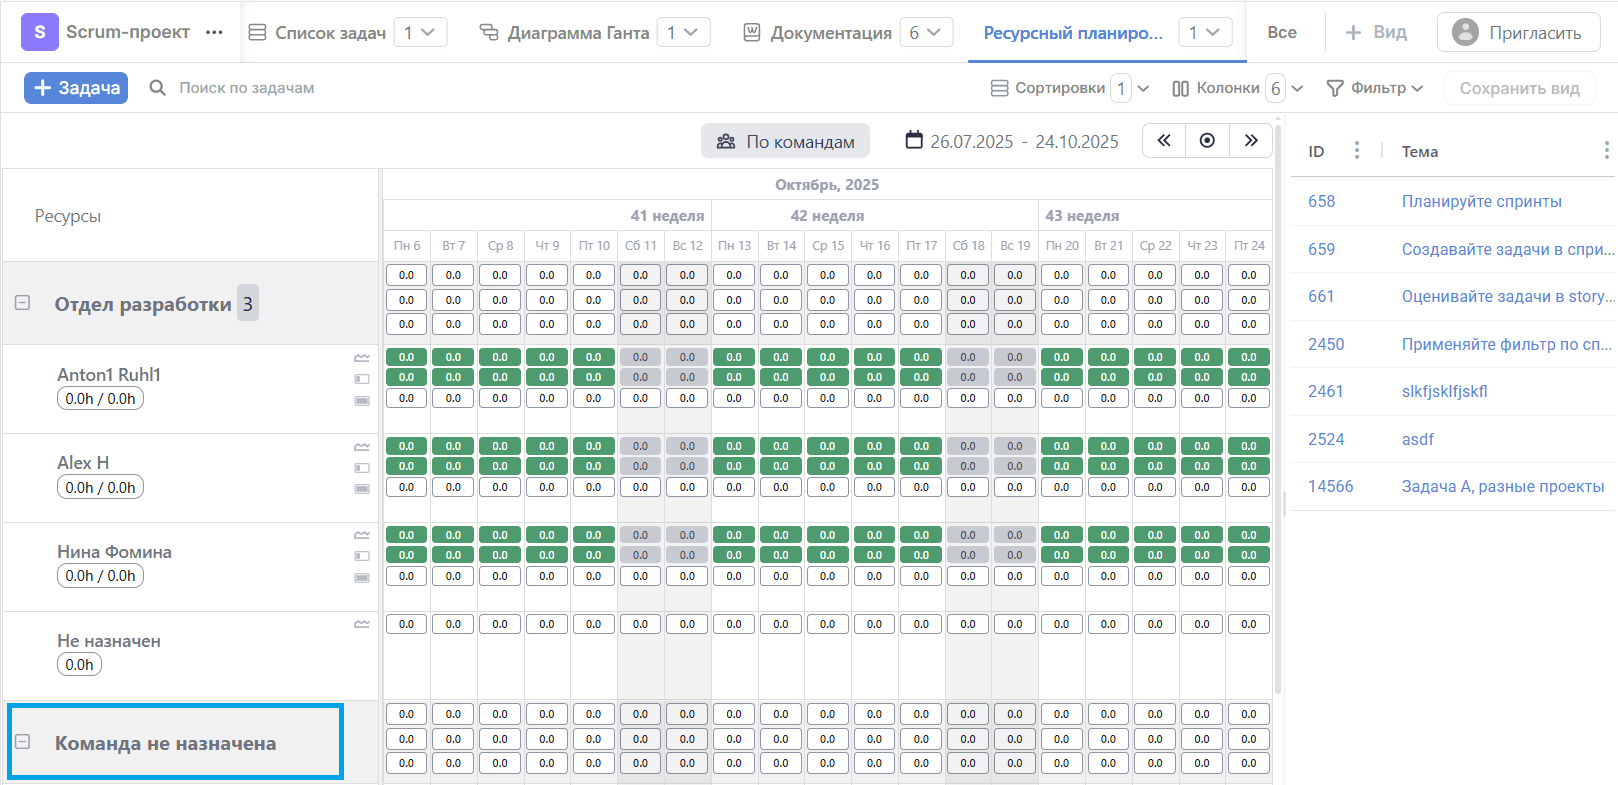
Task: Open the Колонки dropdown
Action: [1237, 88]
